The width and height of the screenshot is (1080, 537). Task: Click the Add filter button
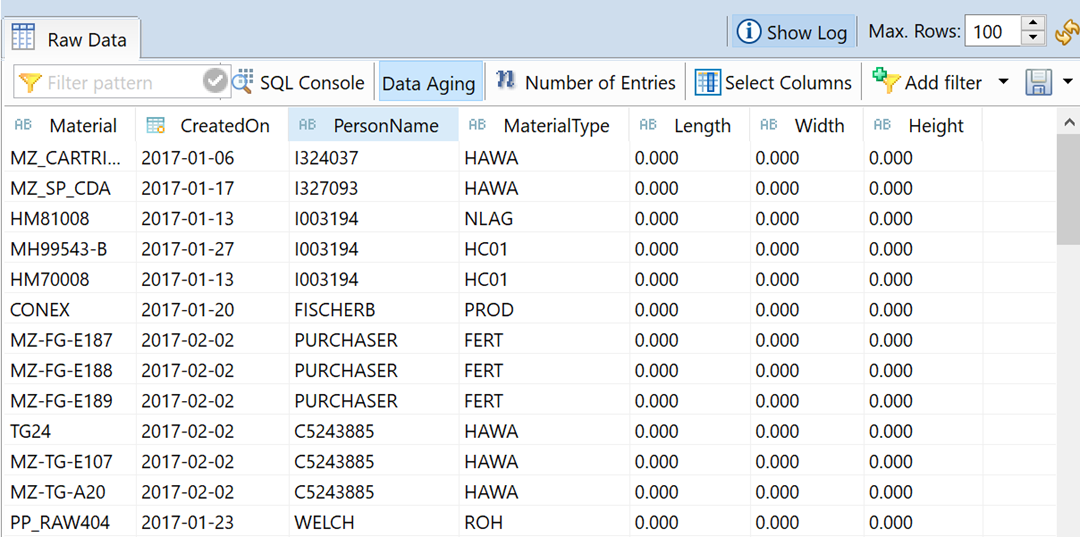click(926, 83)
